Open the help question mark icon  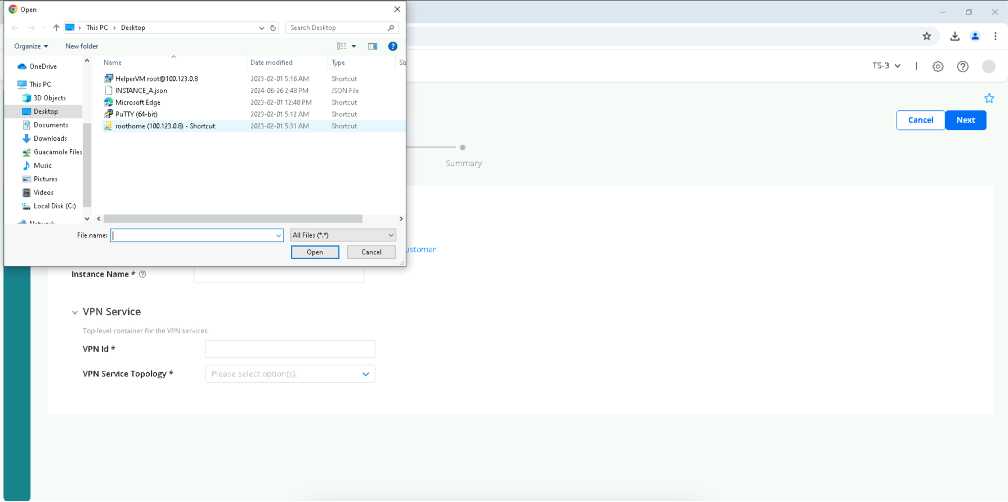(962, 66)
